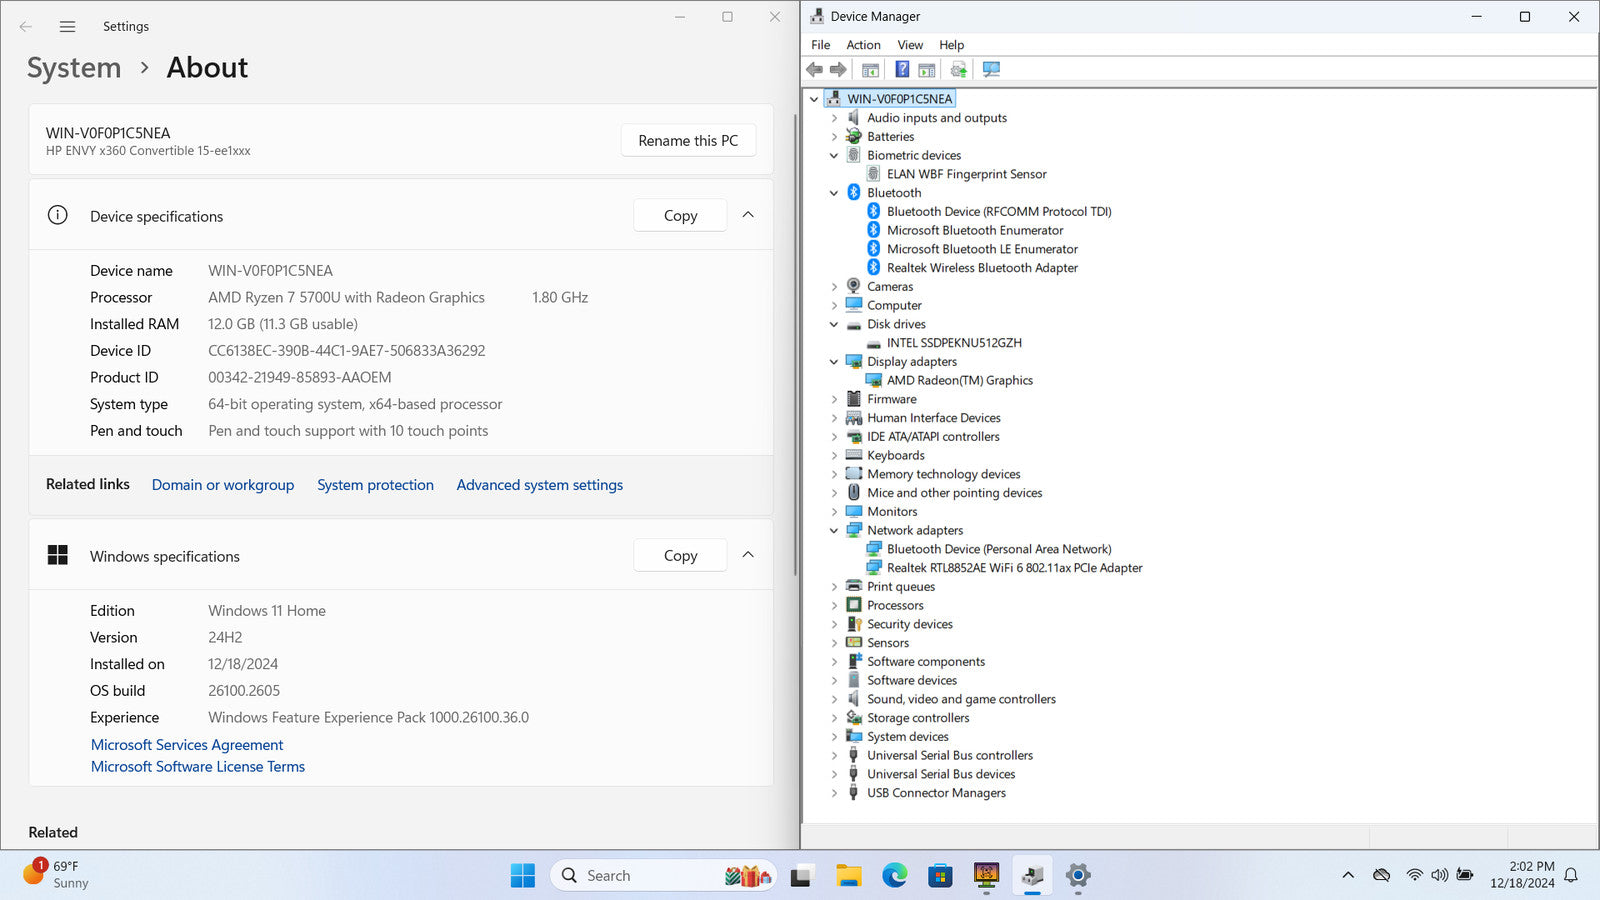Collapse the WIN-V0F0P1C5NEA root node

pyautogui.click(x=814, y=99)
